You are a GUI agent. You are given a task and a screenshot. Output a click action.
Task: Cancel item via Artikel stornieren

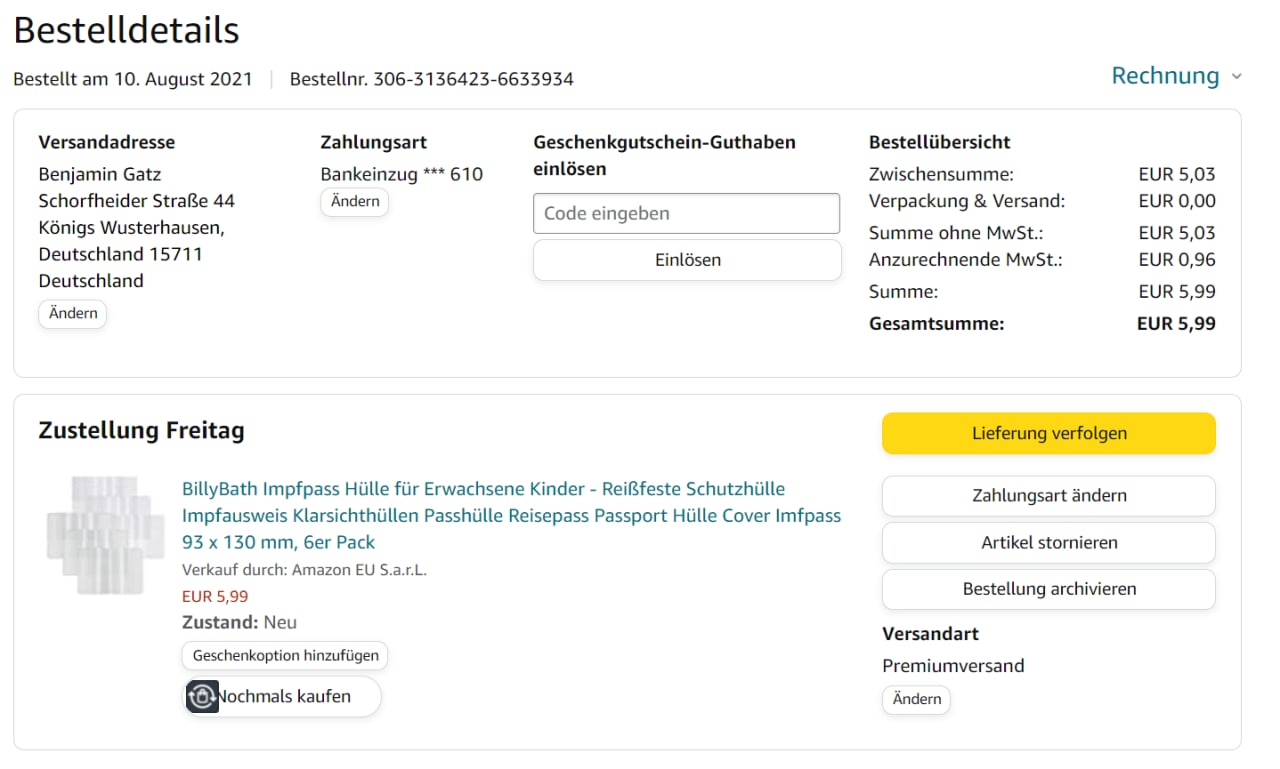(x=1048, y=542)
